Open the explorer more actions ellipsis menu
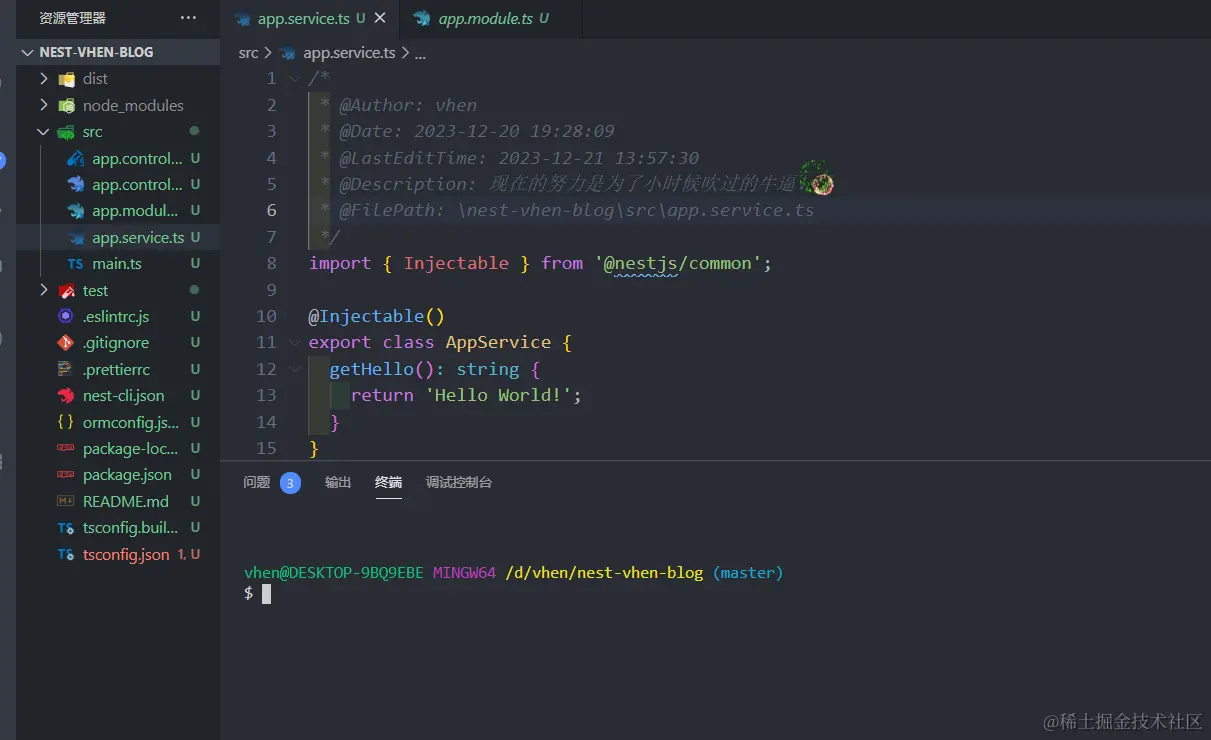 pos(188,18)
